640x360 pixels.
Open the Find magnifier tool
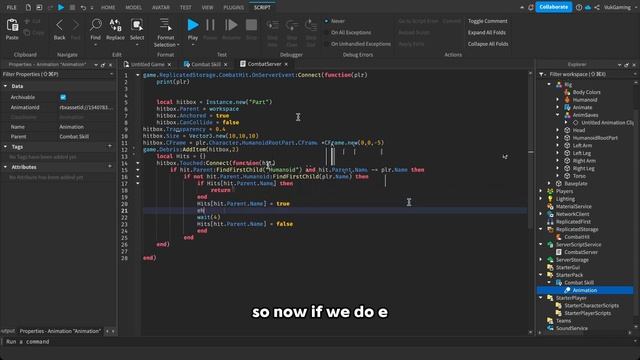click(x=96, y=25)
